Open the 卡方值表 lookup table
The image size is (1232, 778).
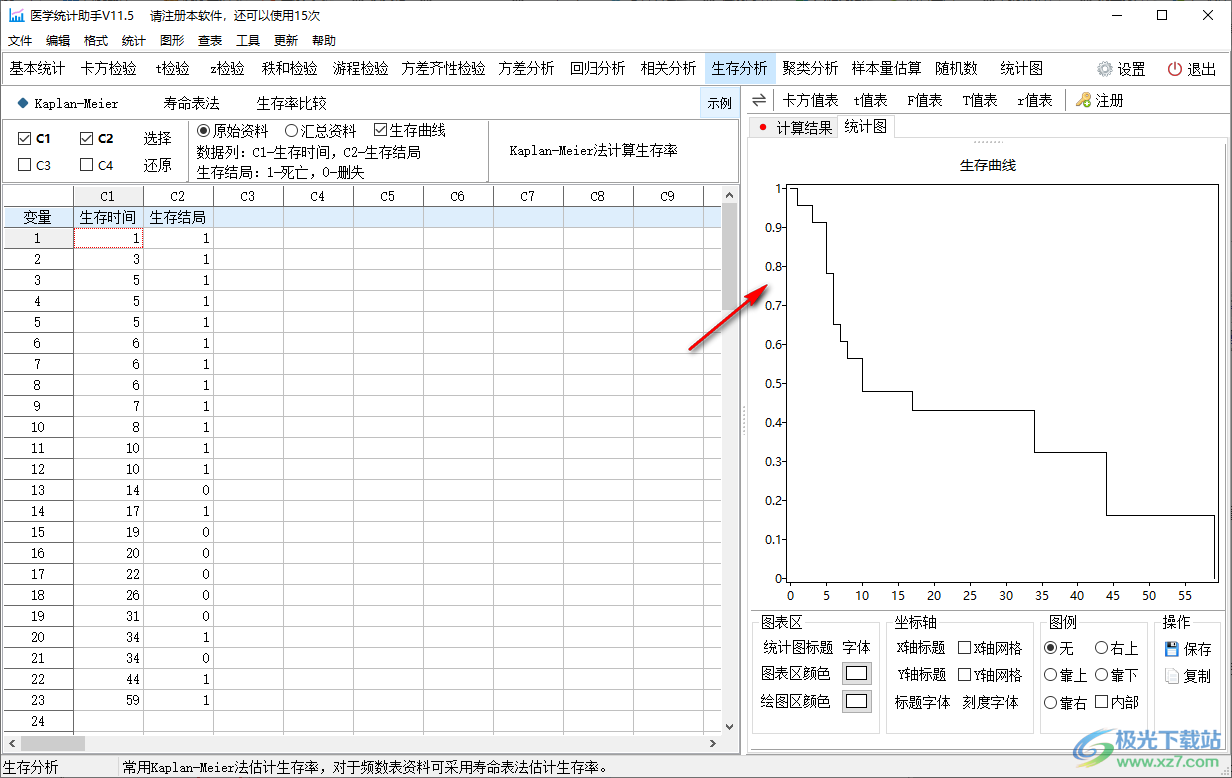point(810,100)
